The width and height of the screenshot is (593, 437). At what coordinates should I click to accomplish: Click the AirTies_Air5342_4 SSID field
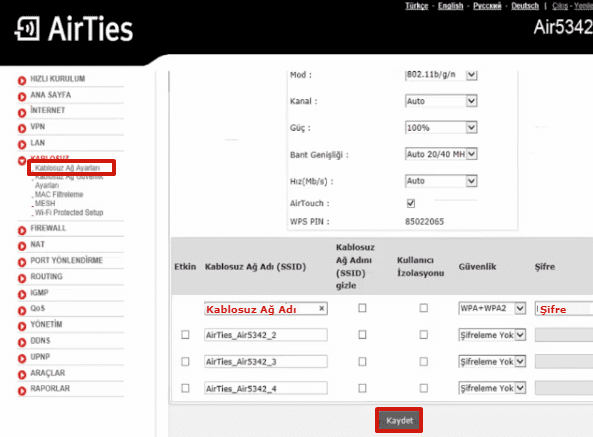(x=265, y=388)
